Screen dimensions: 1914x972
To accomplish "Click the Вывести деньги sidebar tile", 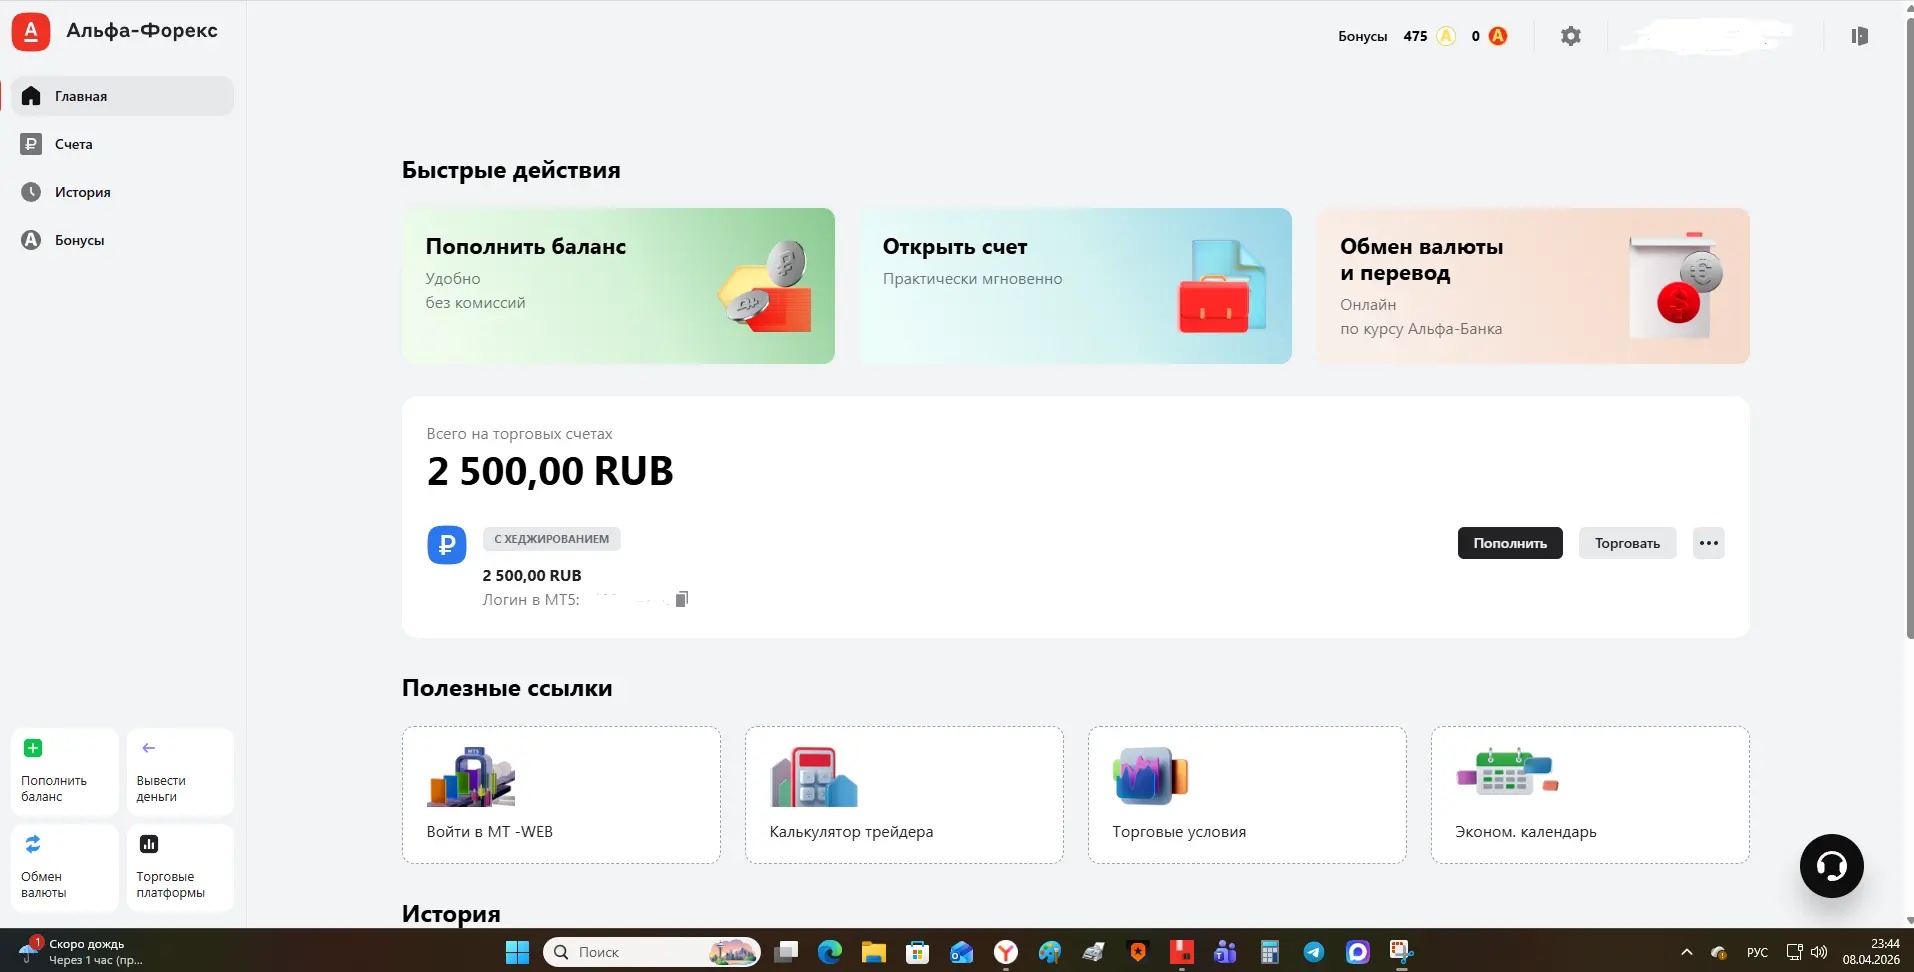I will click(180, 772).
